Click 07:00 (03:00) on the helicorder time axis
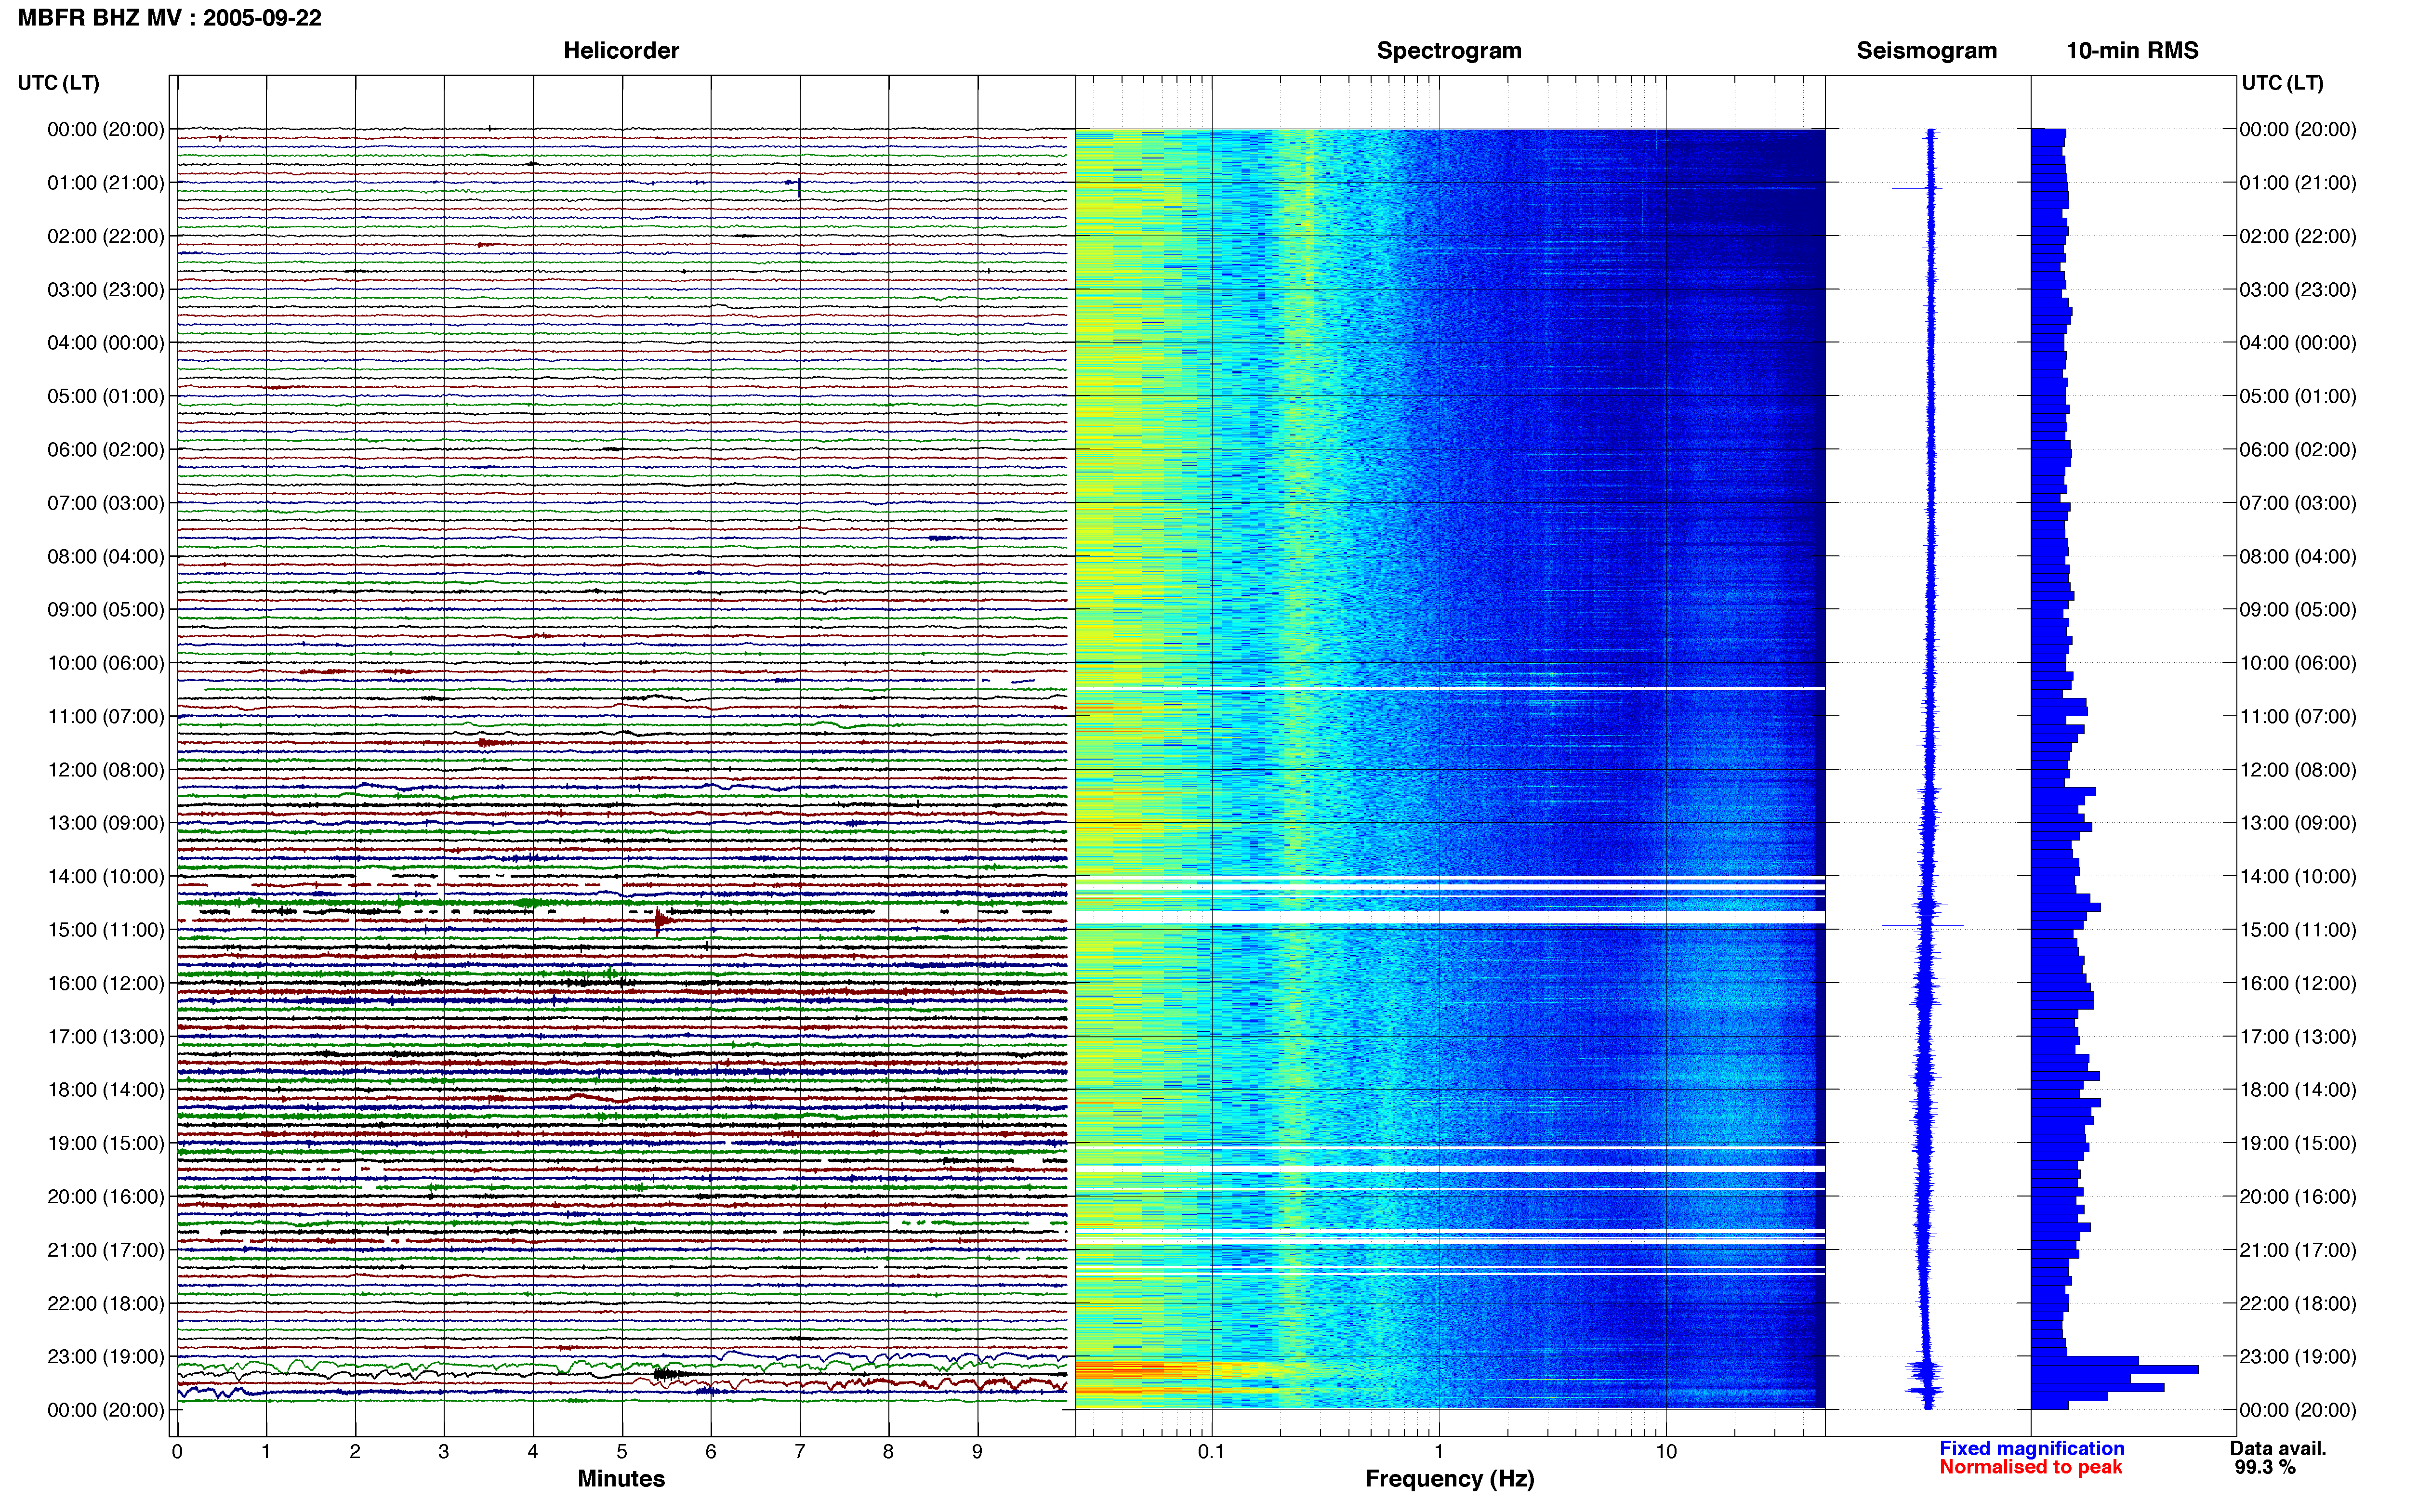Screen dimensions: 2418x1512 (x=106, y=503)
